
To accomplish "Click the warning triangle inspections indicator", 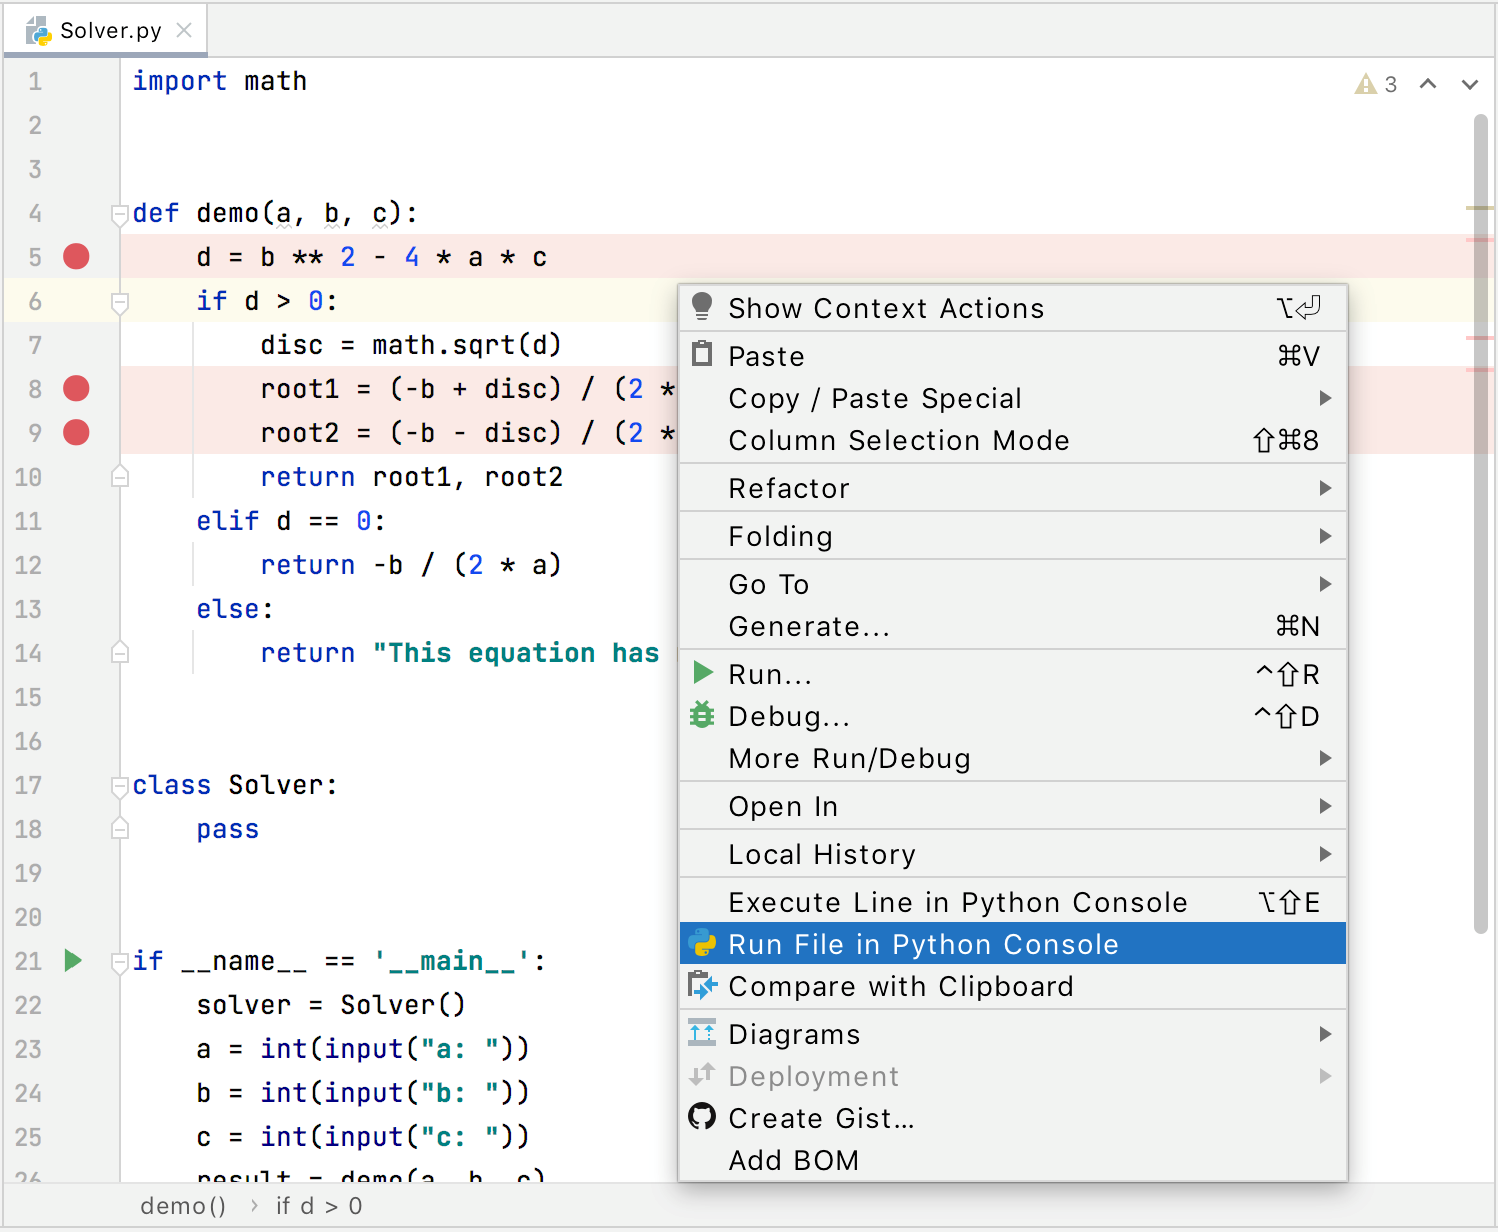I will (x=1364, y=84).
